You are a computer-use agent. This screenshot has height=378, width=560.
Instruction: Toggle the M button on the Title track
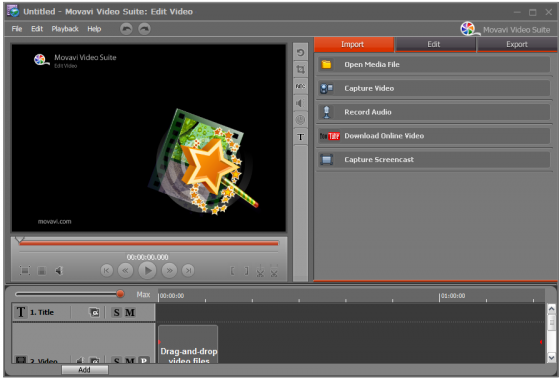130,313
